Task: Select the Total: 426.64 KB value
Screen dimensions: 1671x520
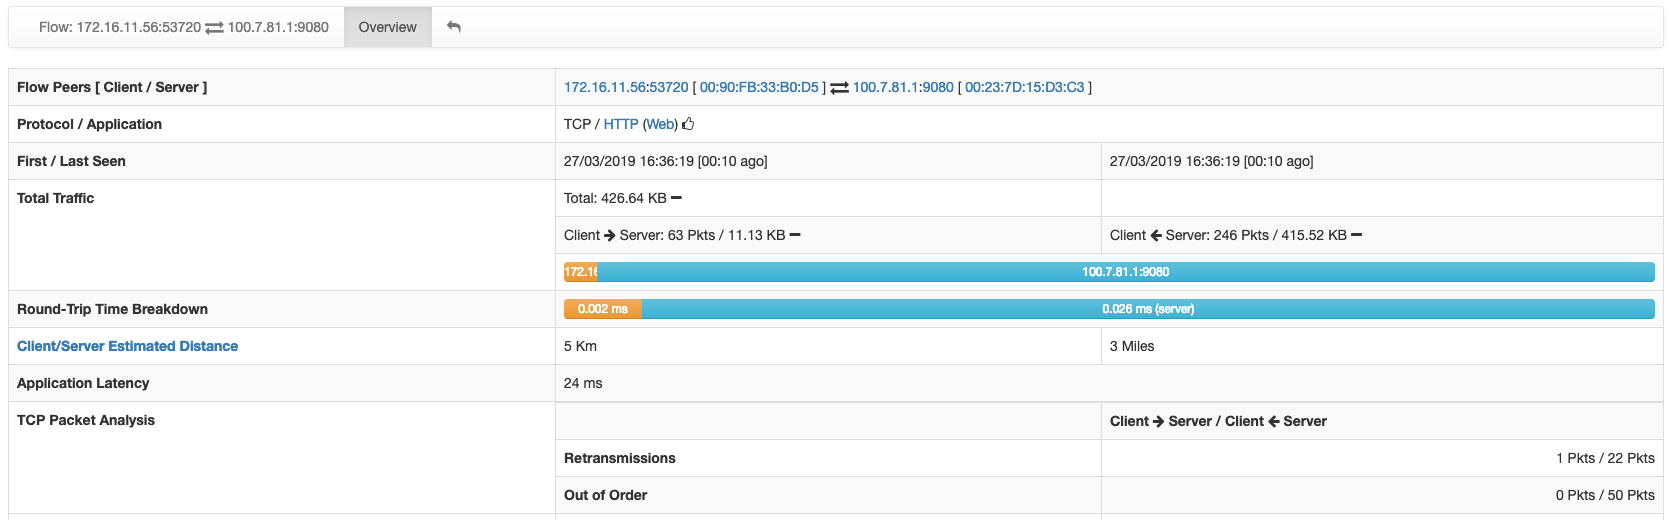Action: pos(615,198)
